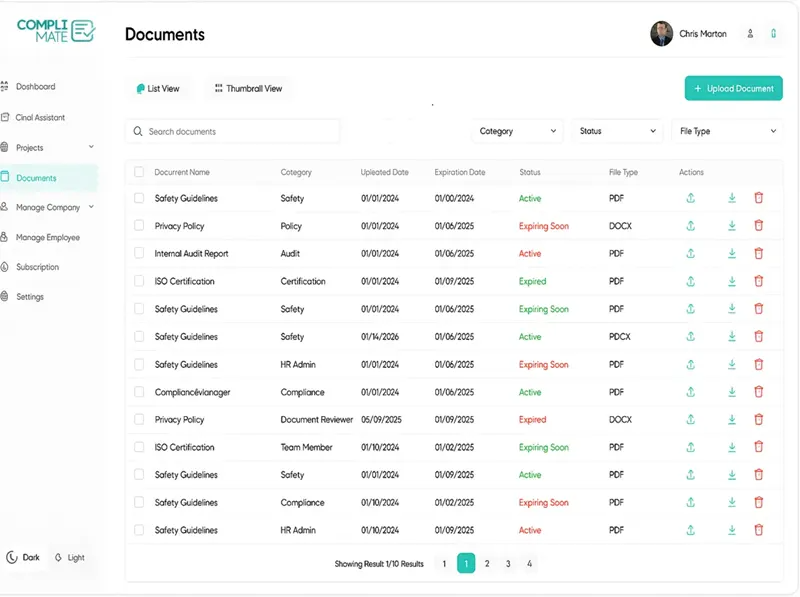Tick the Document Reviewer Privacy Policy checkbox
Viewport: 800px width, 597px height.
pos(139,419)
